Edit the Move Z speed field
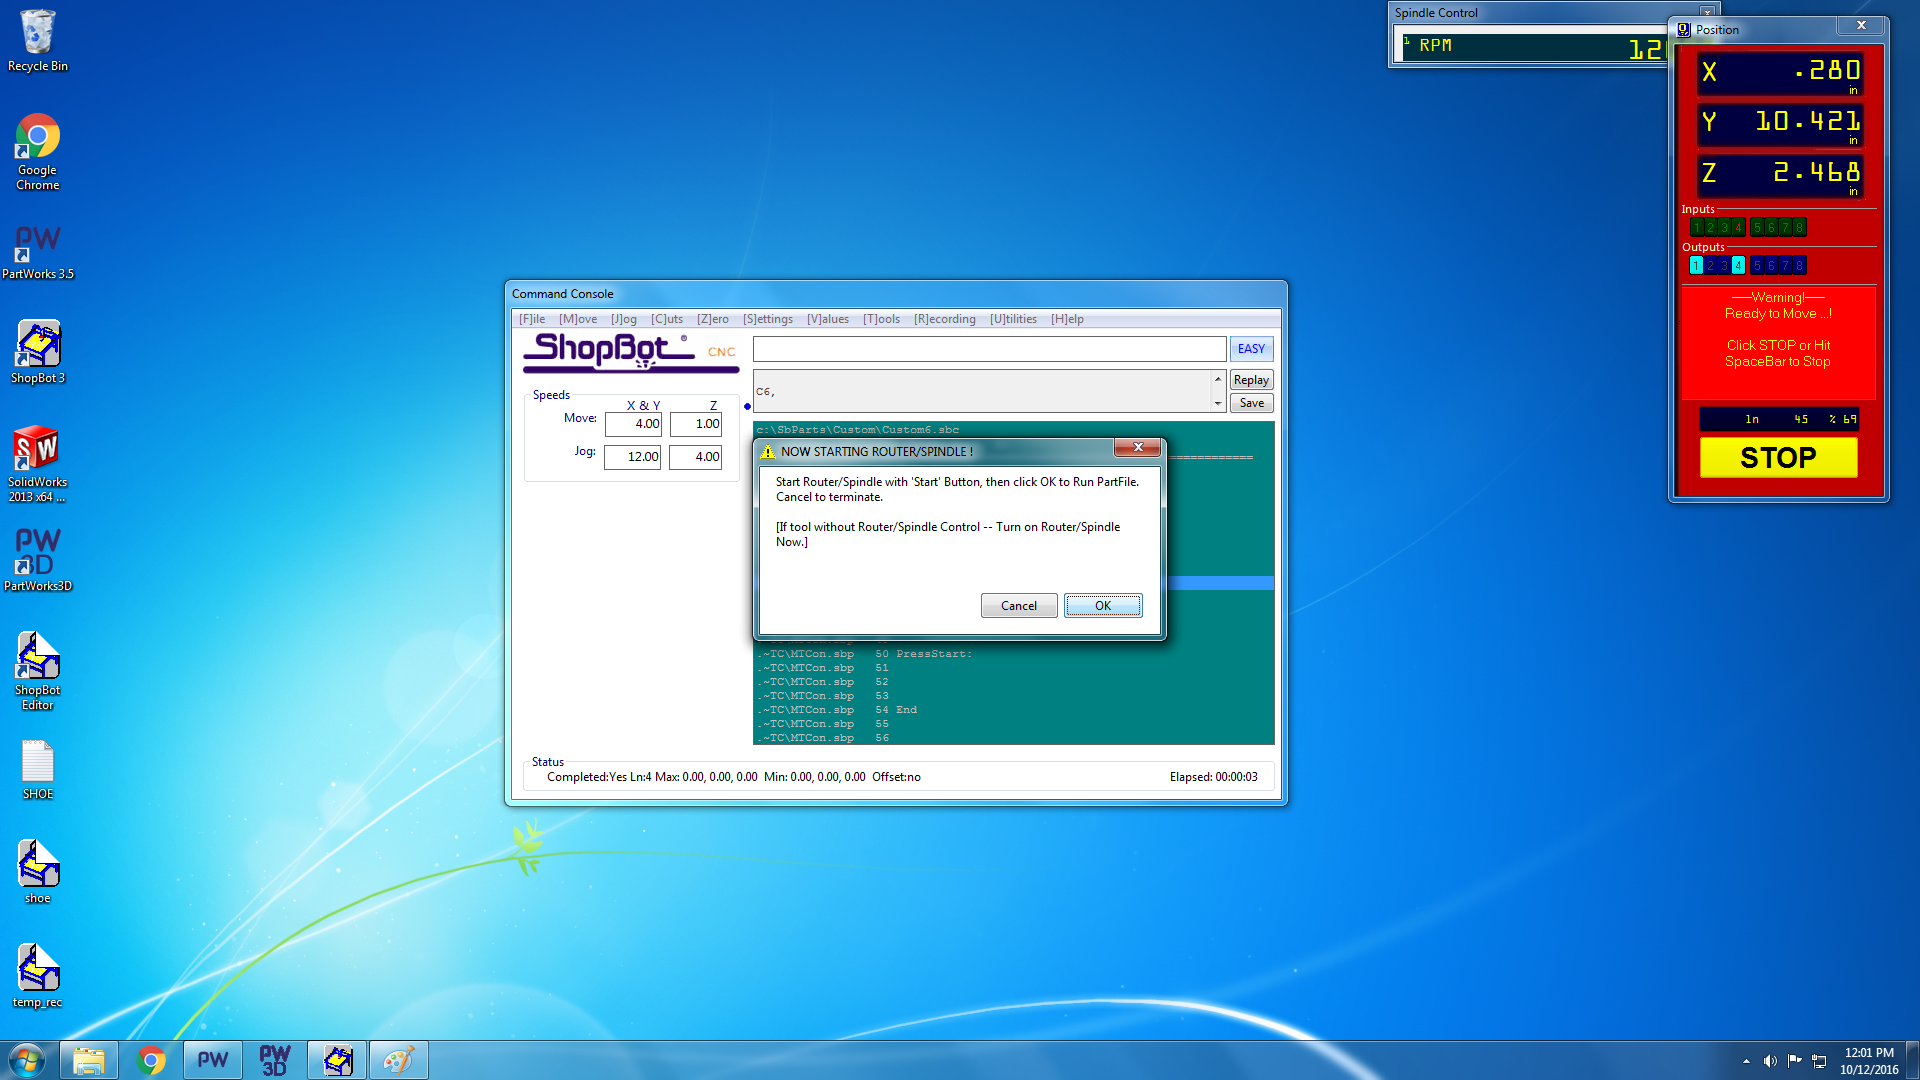Image resolution: width=1920 pixels, height=1080 pixels. (695, 424)
